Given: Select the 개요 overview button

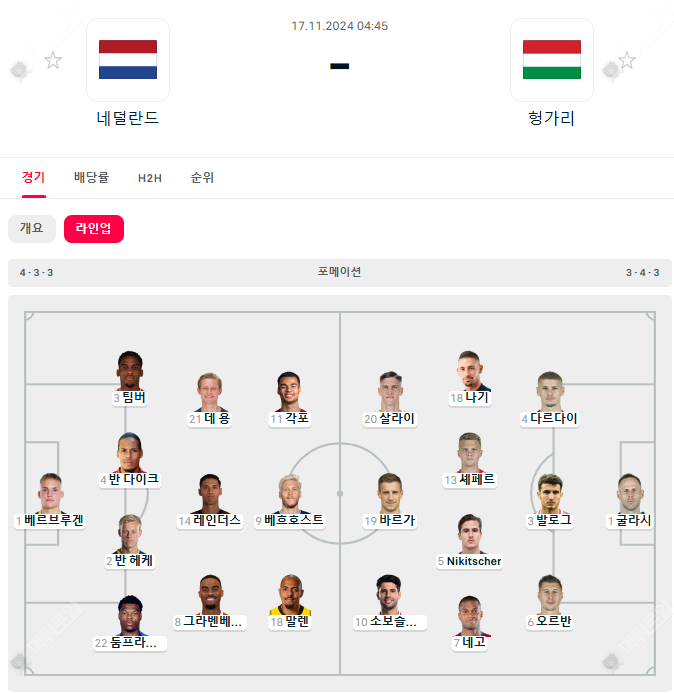Looking at the screenshot, I should pos(32,229).
